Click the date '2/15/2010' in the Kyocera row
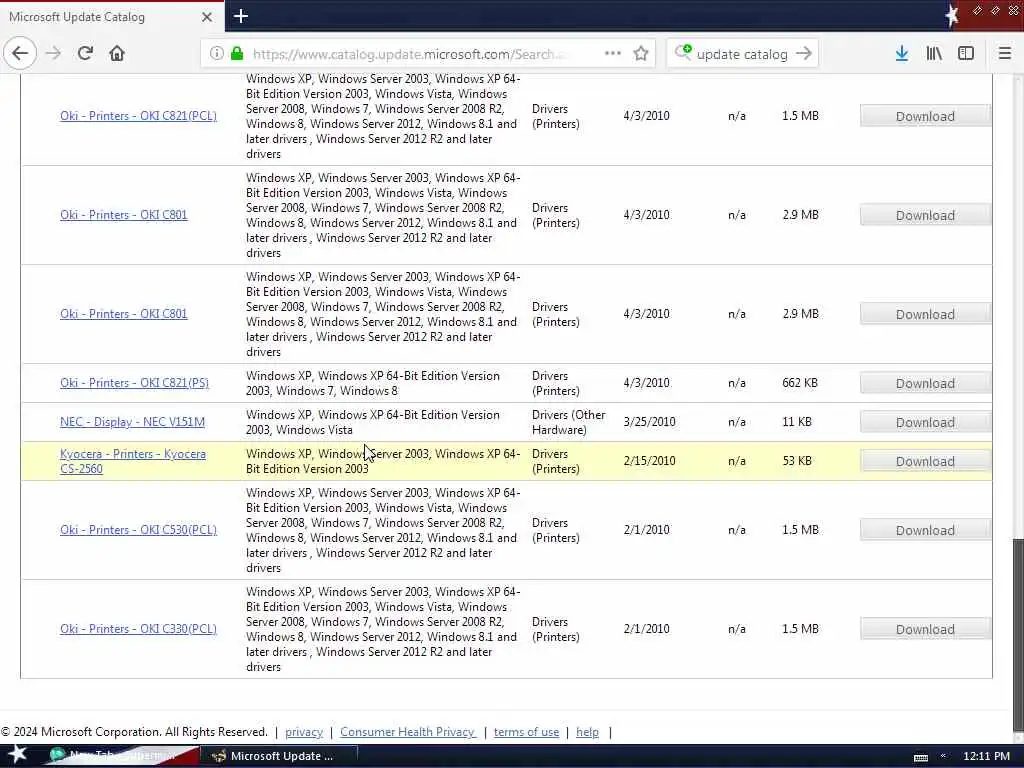This screenshot has height=768, width=1024. pos(649,461)
